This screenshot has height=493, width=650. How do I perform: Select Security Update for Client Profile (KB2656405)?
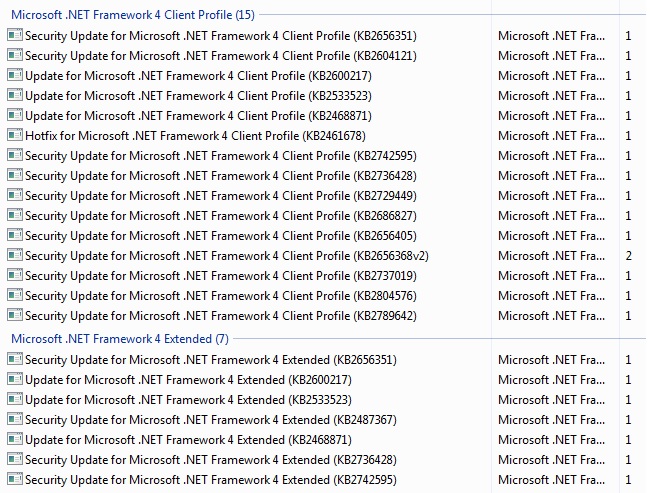(221, 236)
